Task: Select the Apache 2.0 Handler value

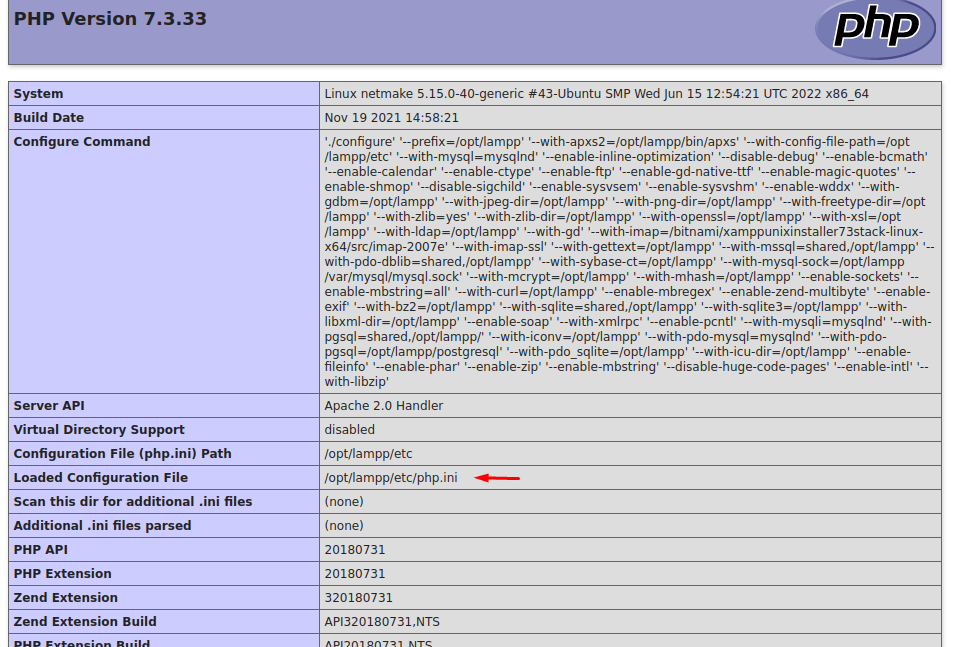Action: pos(383,406)
